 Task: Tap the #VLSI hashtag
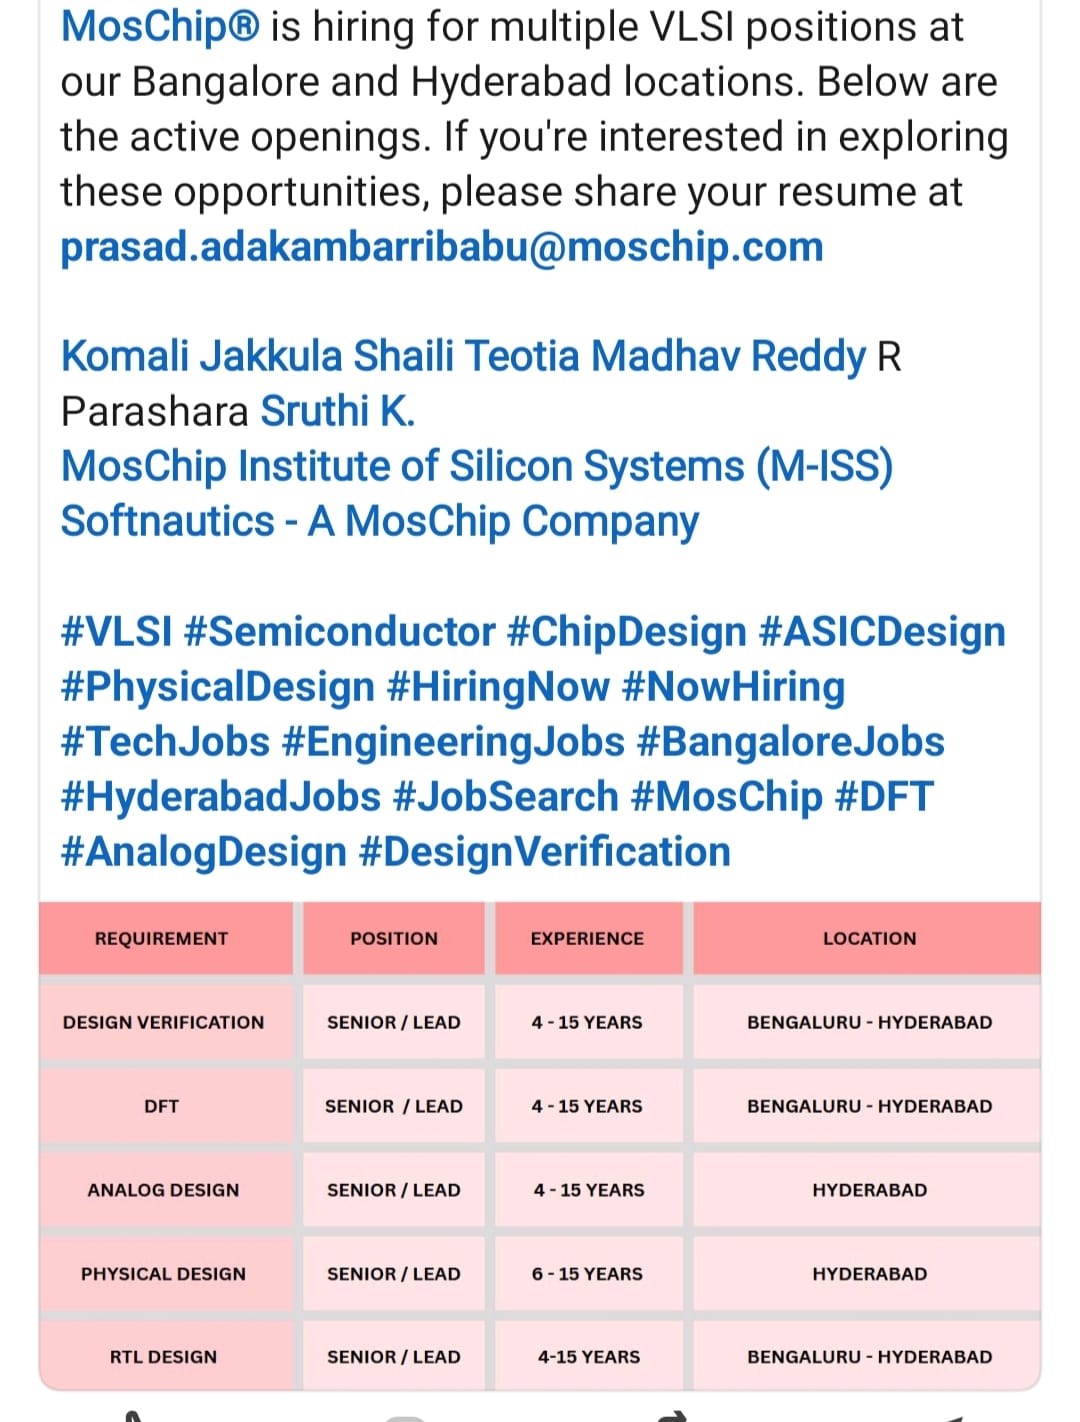(117, 632)
